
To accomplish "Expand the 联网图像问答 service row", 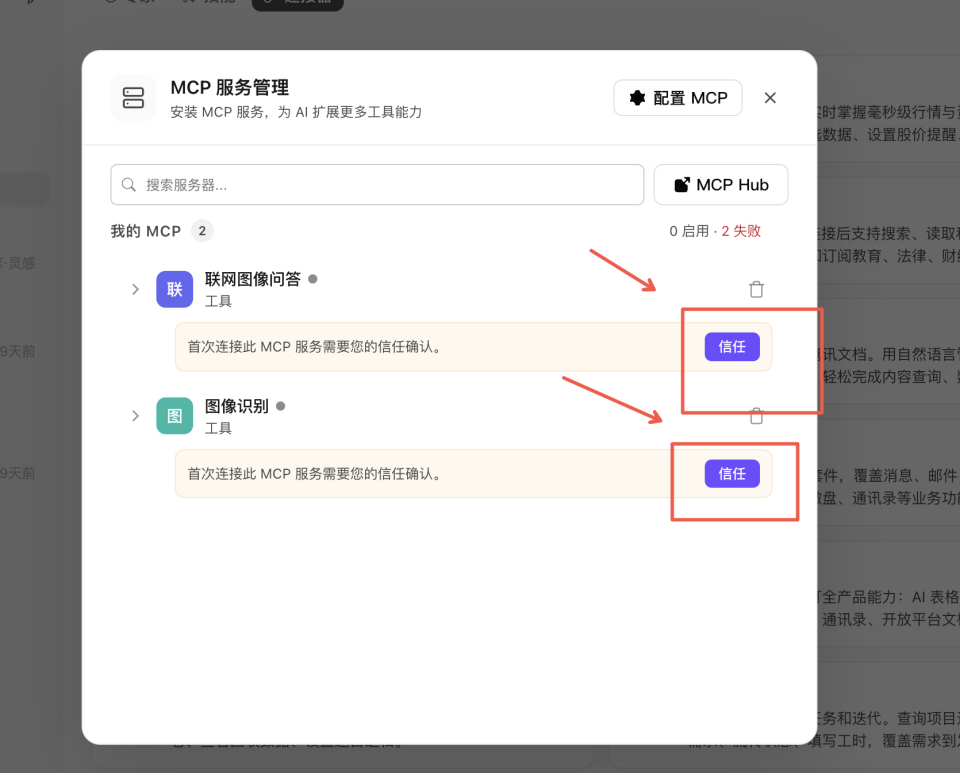I will click(135, 289).
